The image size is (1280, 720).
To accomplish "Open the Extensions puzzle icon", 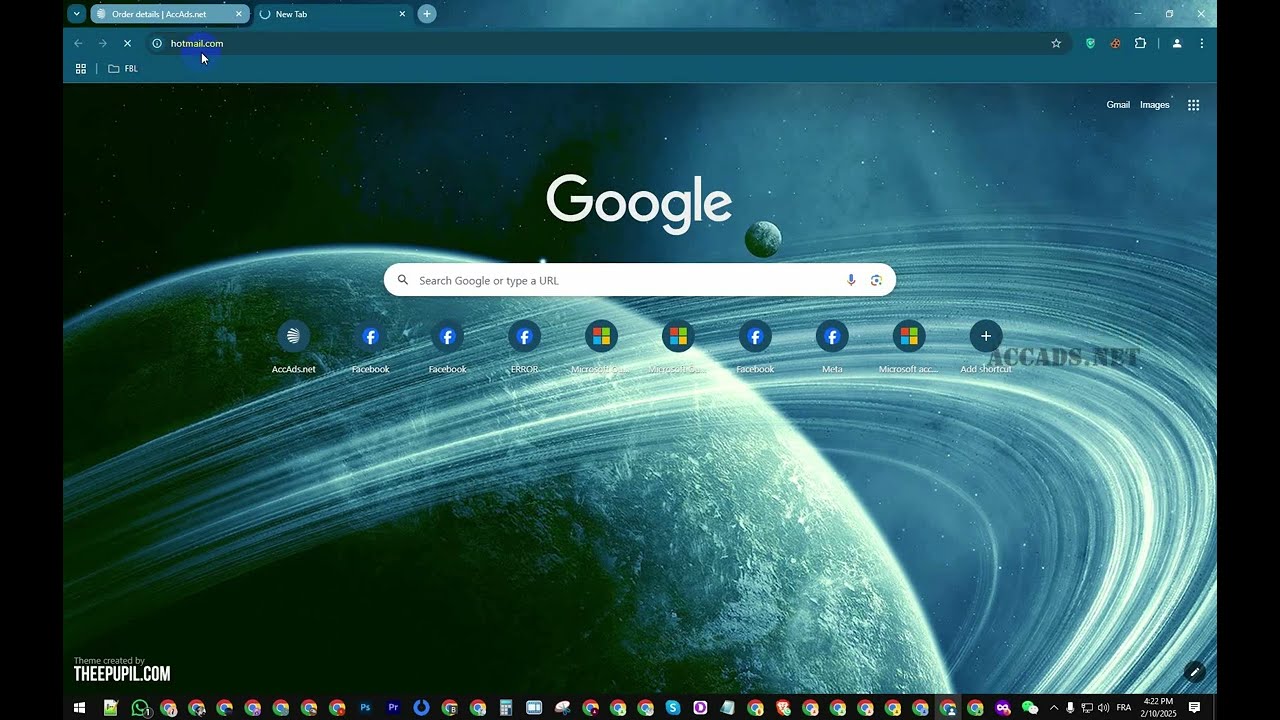I will 1140,43.
